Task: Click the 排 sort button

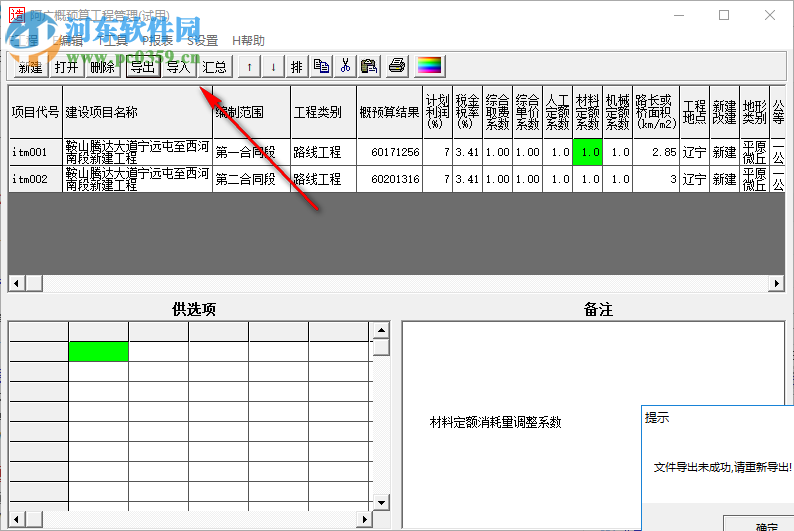Action: point(297,66)
